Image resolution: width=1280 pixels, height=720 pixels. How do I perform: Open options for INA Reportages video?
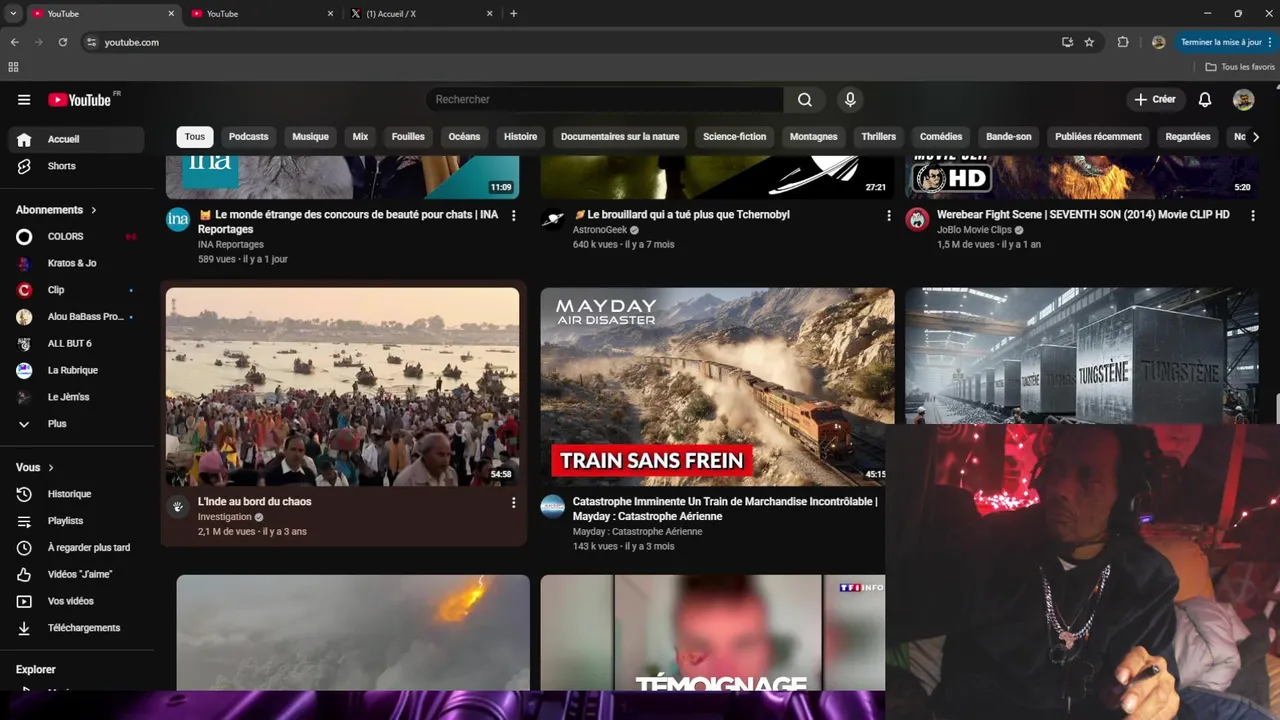coord(514,216)
